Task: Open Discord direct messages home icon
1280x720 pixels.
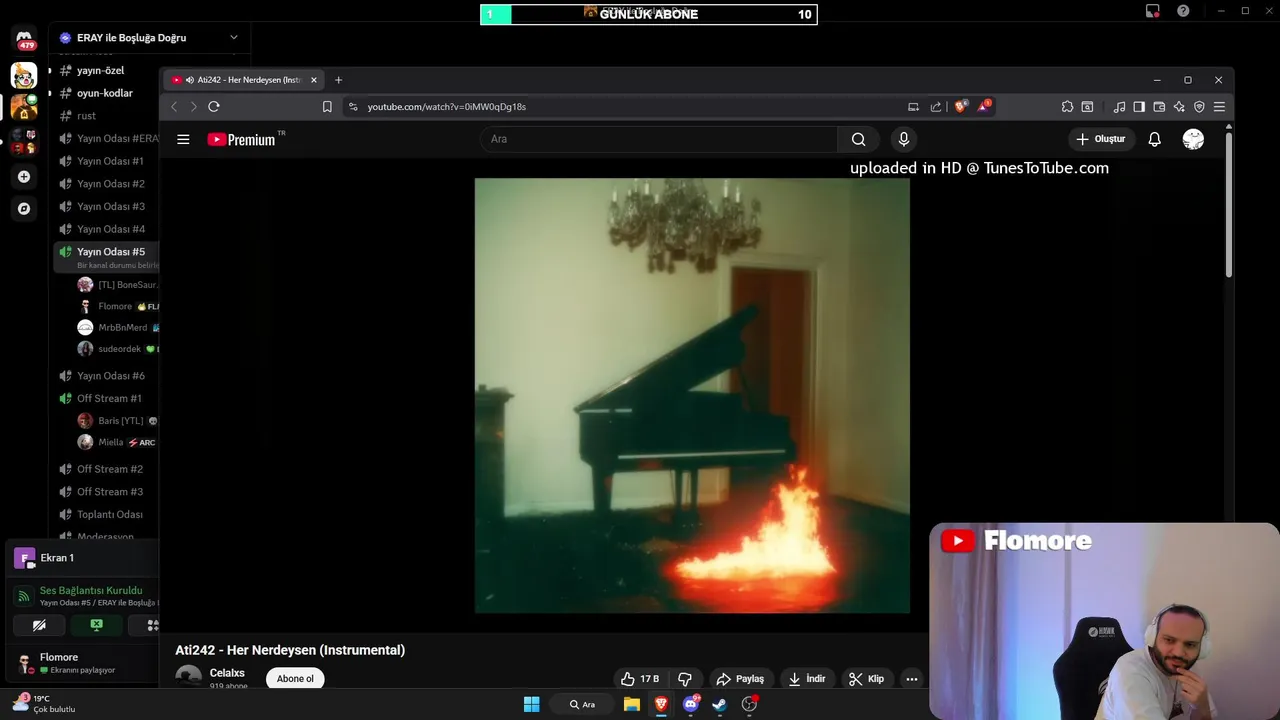Action: coord(24,40)
